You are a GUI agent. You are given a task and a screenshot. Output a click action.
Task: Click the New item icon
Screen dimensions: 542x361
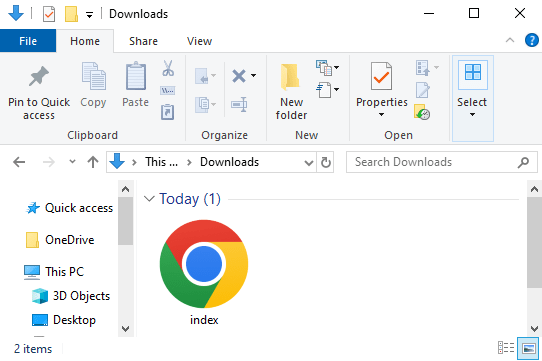click(x=324, y=68)
